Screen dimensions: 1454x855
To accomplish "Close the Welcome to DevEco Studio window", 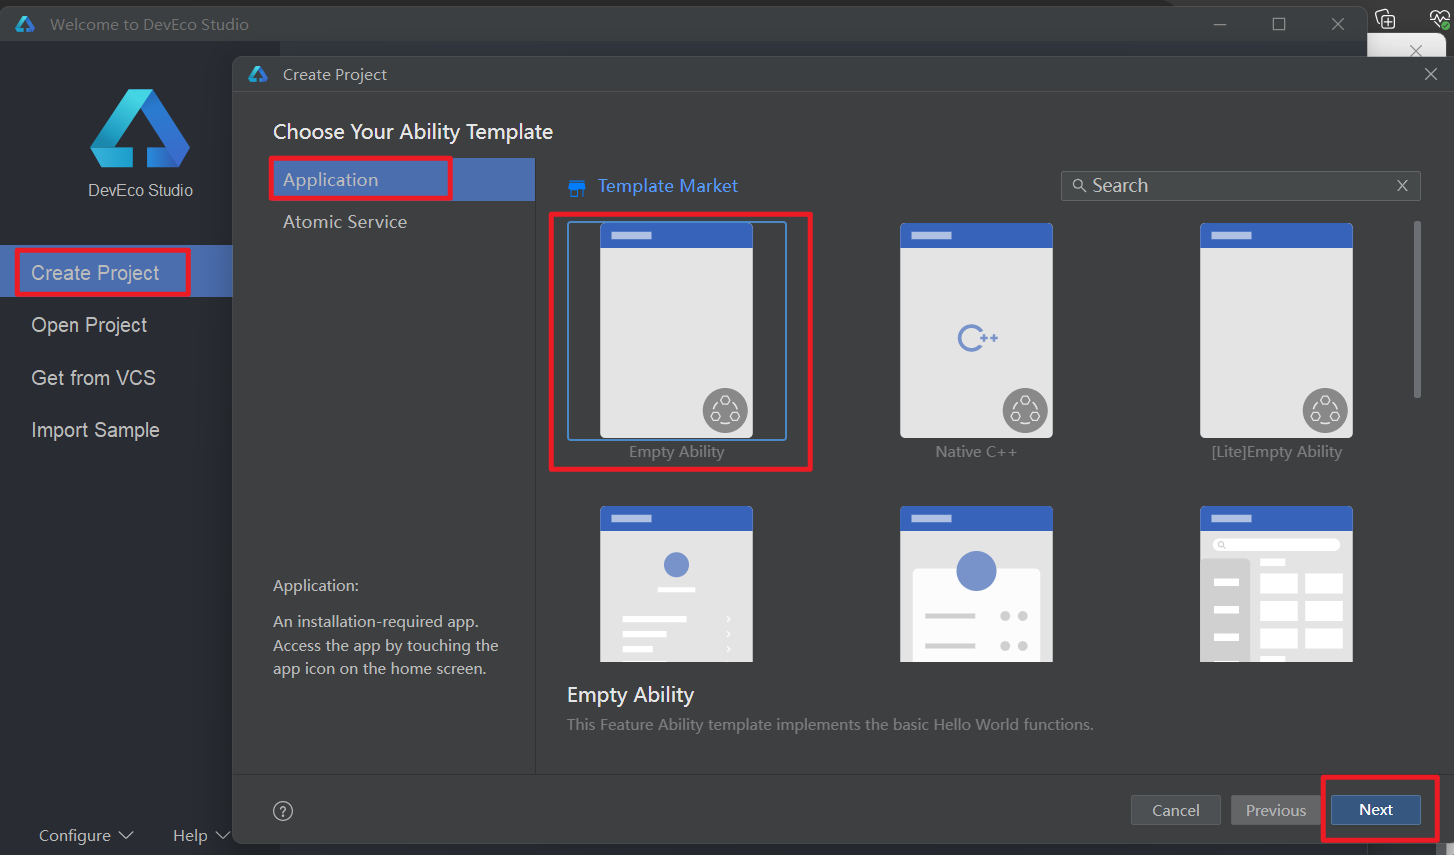I will click(x=1338, y=24).
